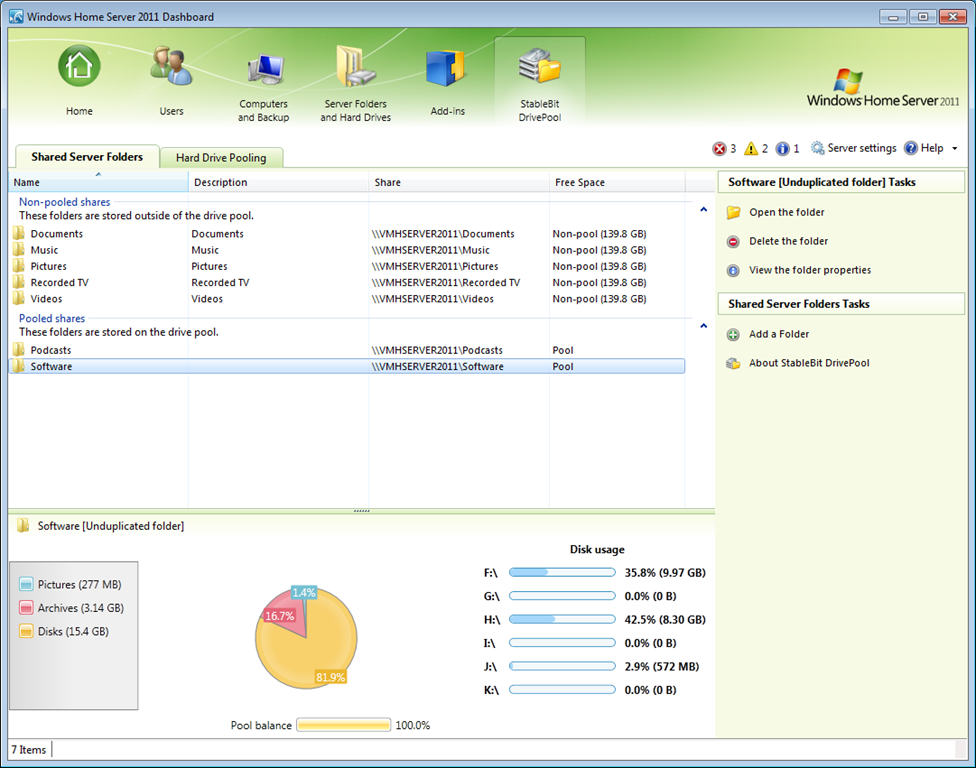976x768 pixels.
Task: Click the H:\ disk usage bar
Action: (562, 619)
